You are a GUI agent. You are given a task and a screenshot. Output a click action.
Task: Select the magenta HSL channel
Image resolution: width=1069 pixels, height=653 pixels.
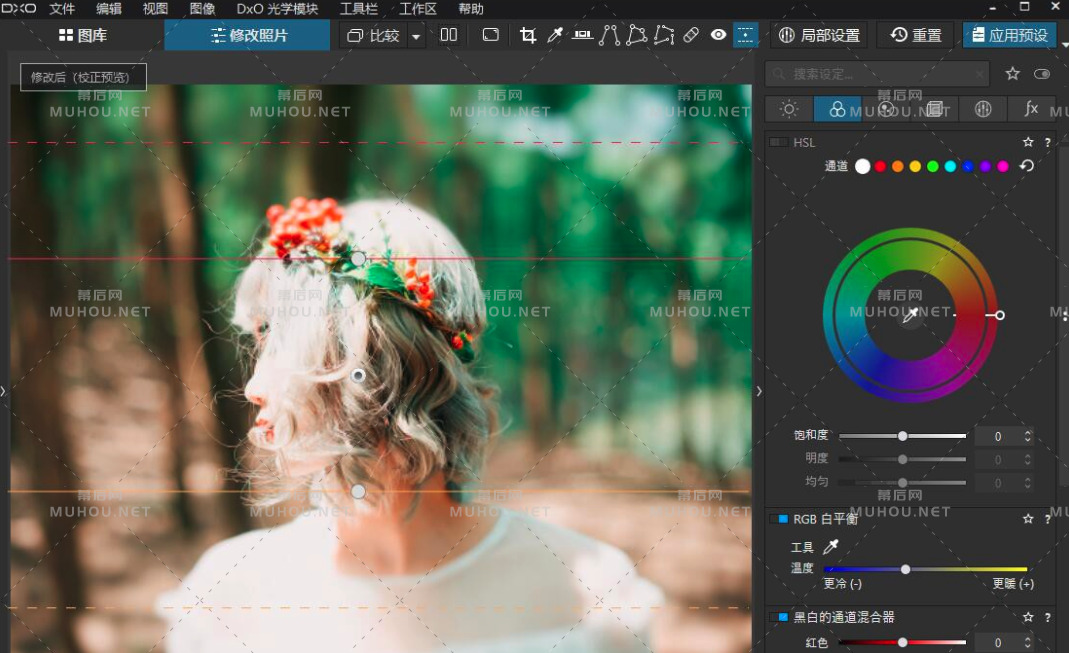pyautogui.click(x=1003, y=166)
